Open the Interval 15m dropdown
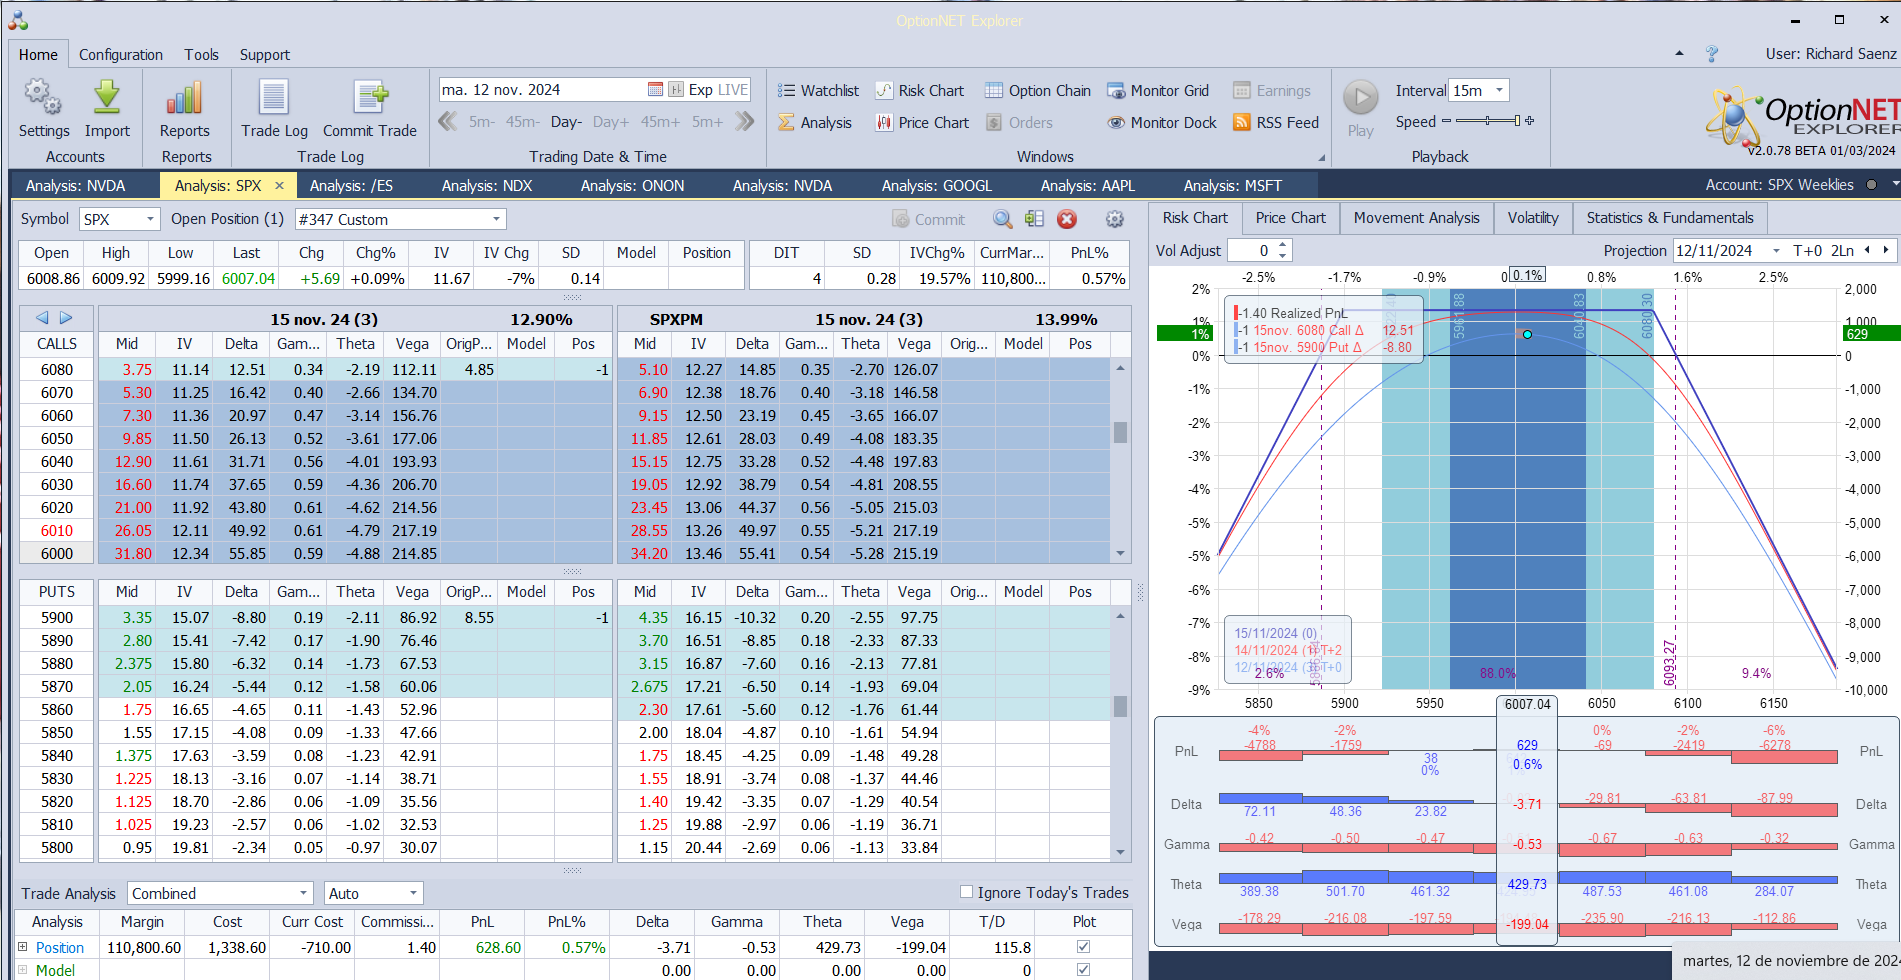This screenshot has width=1901, height=980. click(x=1499, y=90)
